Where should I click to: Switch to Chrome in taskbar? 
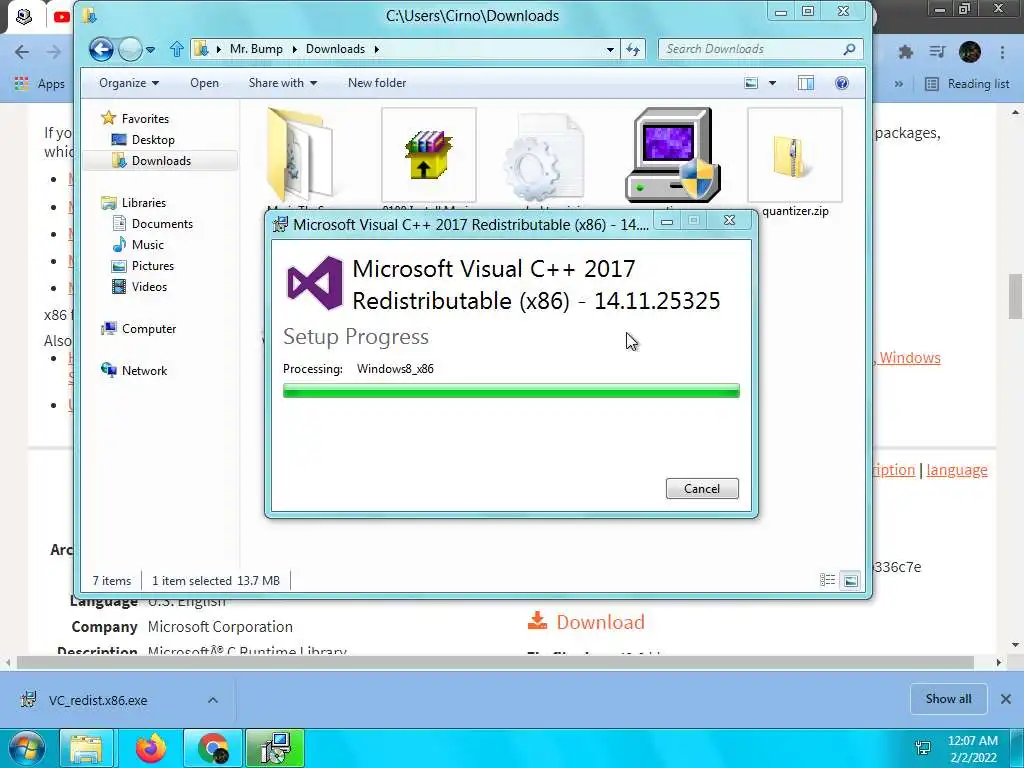[x=213, y=748]
